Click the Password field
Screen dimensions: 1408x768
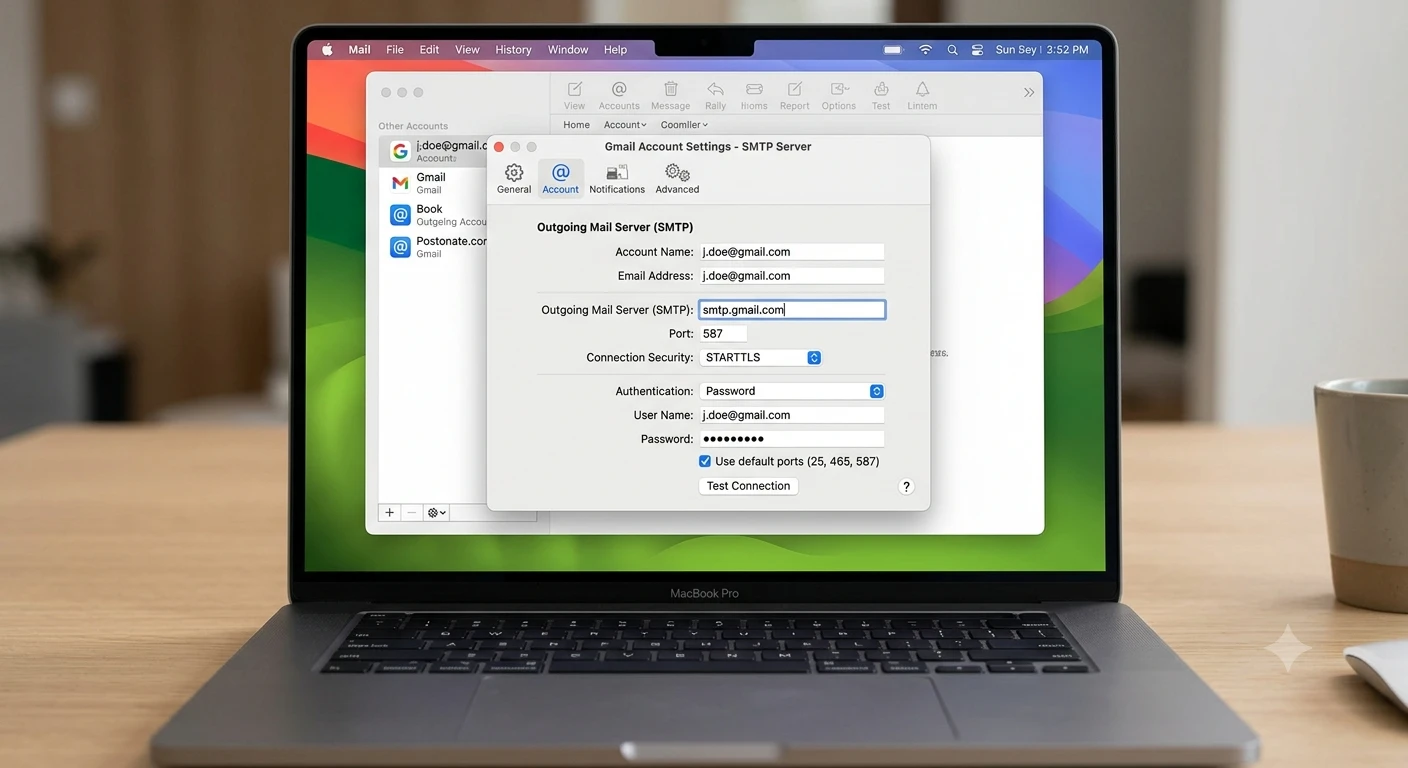(x=791, y=439)
